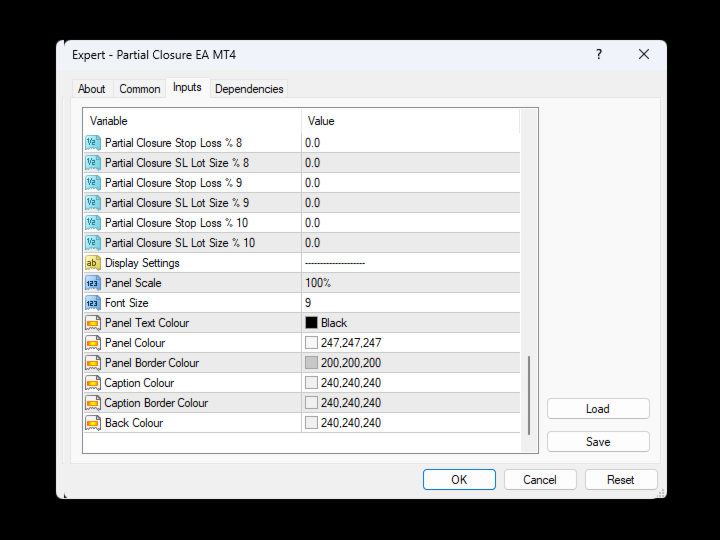
Task: Edit value of Partial Closure SL Lot Size % 9
Action: pos(411,202)
